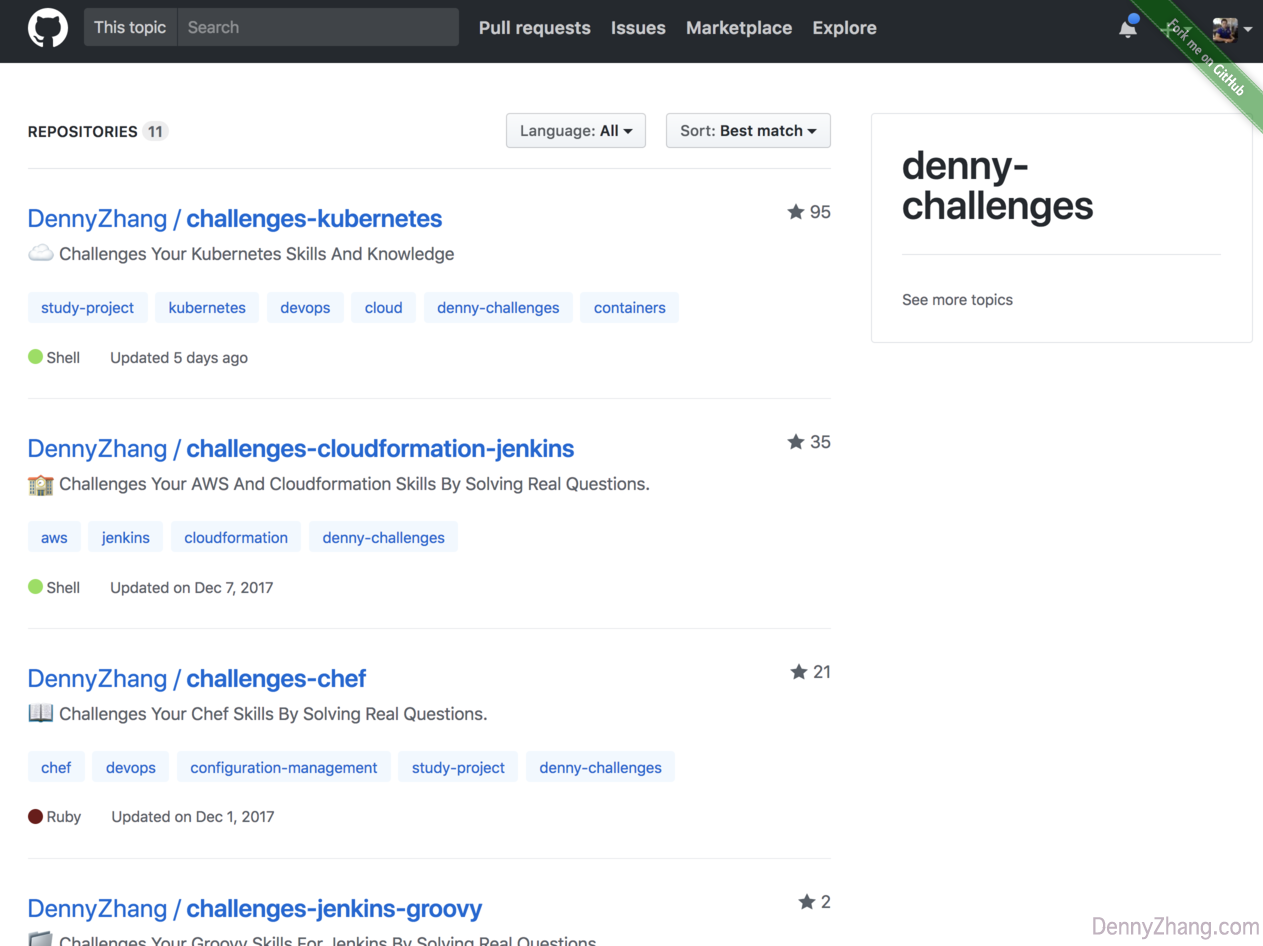The height and width of the screenshot is (946, 1263).
Task: Focus the Search input field
Action: click(x=318, y=28)
